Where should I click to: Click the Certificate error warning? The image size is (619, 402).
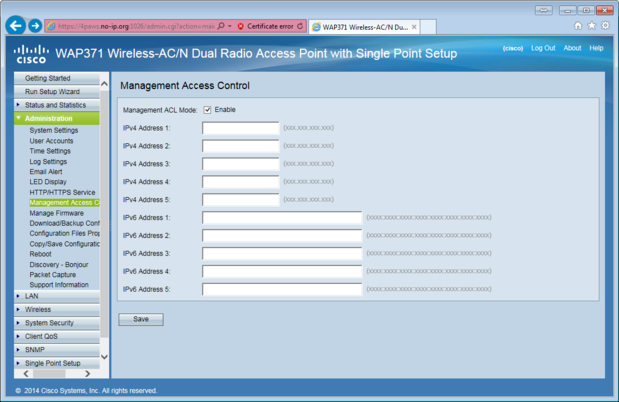pyautogui.click(x=266, y=26)
